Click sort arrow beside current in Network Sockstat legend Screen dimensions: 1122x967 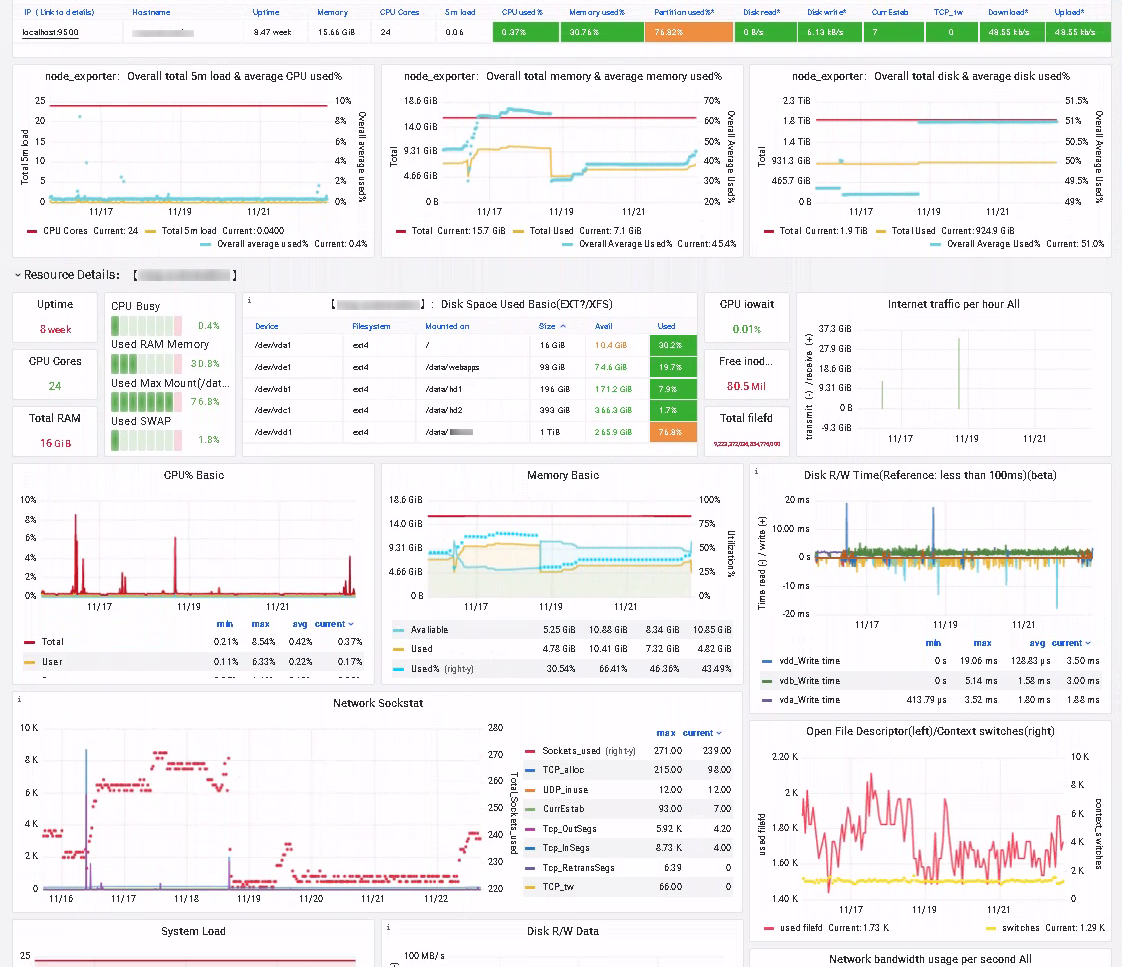click(x=718, y=733)
